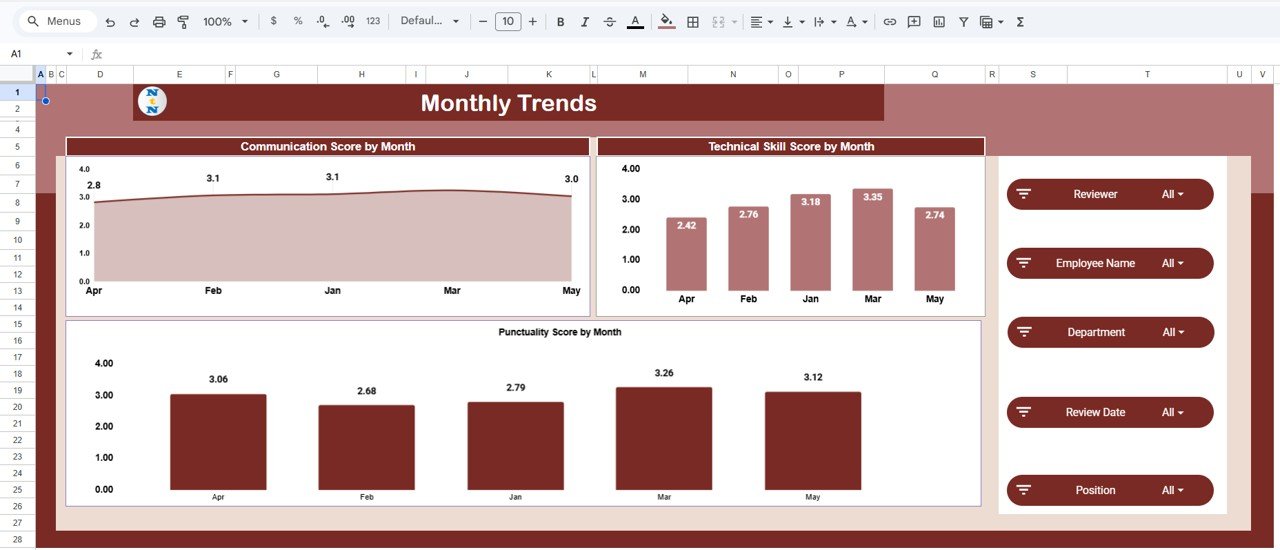Select Communication Score by Month header
This screenshot has width=1280, height=550.
pyautogui.click(x=328, y=146)
